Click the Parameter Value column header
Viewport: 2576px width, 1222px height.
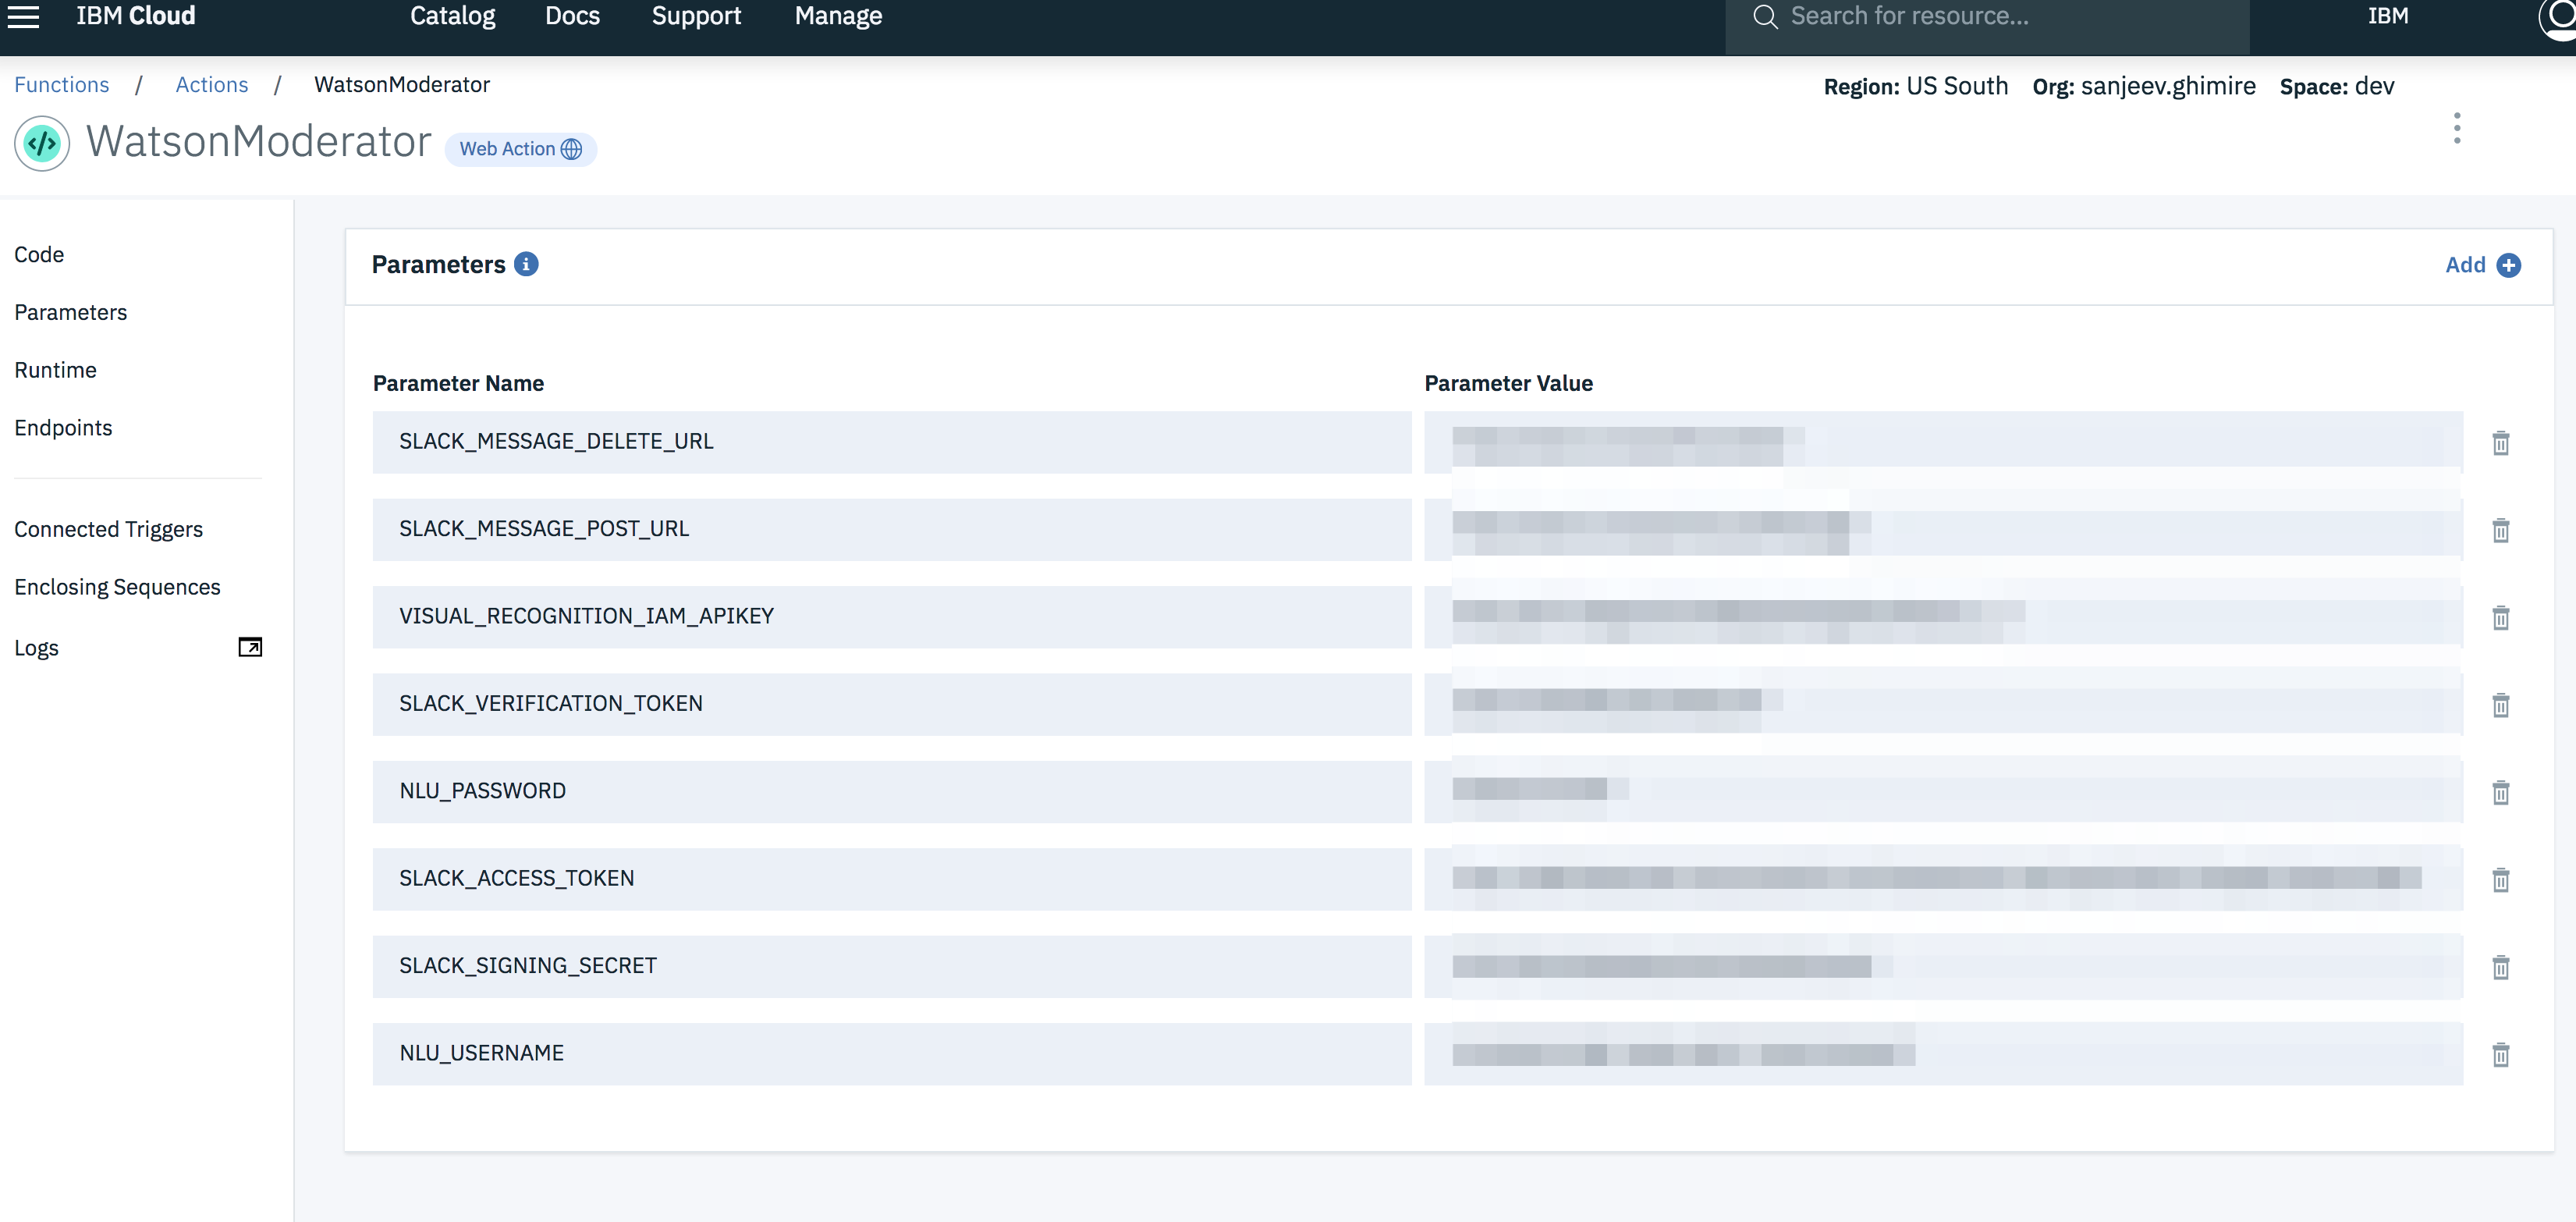pos(1508,383)
